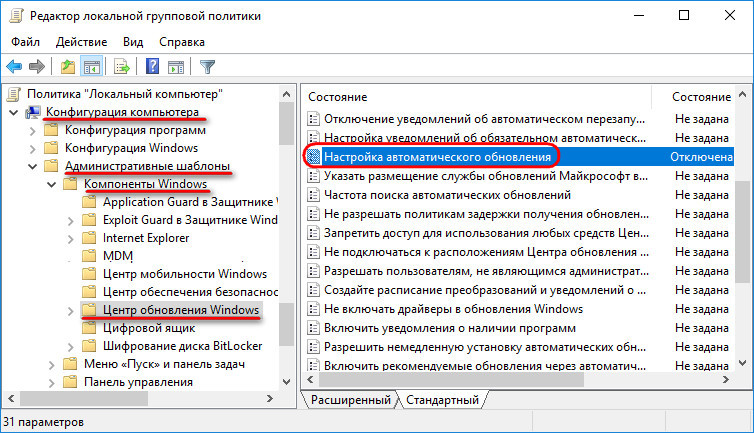Expand the Internet Explorer tree node

coord(70,239)
